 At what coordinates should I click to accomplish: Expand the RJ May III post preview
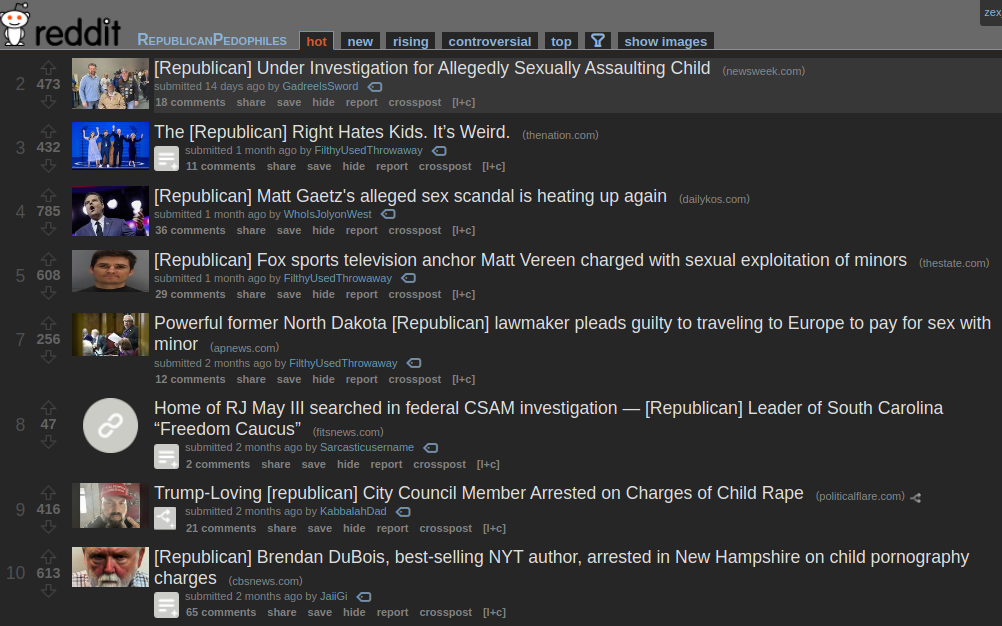click(166, 456)
